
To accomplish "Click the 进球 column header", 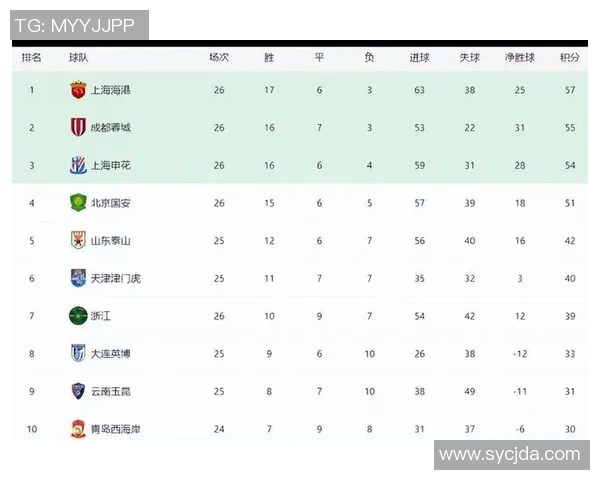I will [x=419, y=58].
